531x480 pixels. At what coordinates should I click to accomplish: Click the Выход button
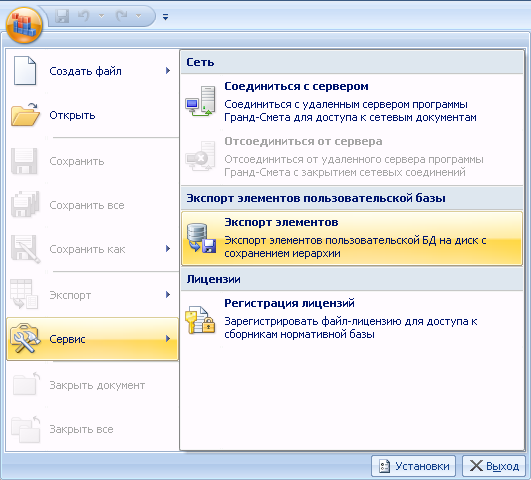pyautogui.click(x=494, y=466)
